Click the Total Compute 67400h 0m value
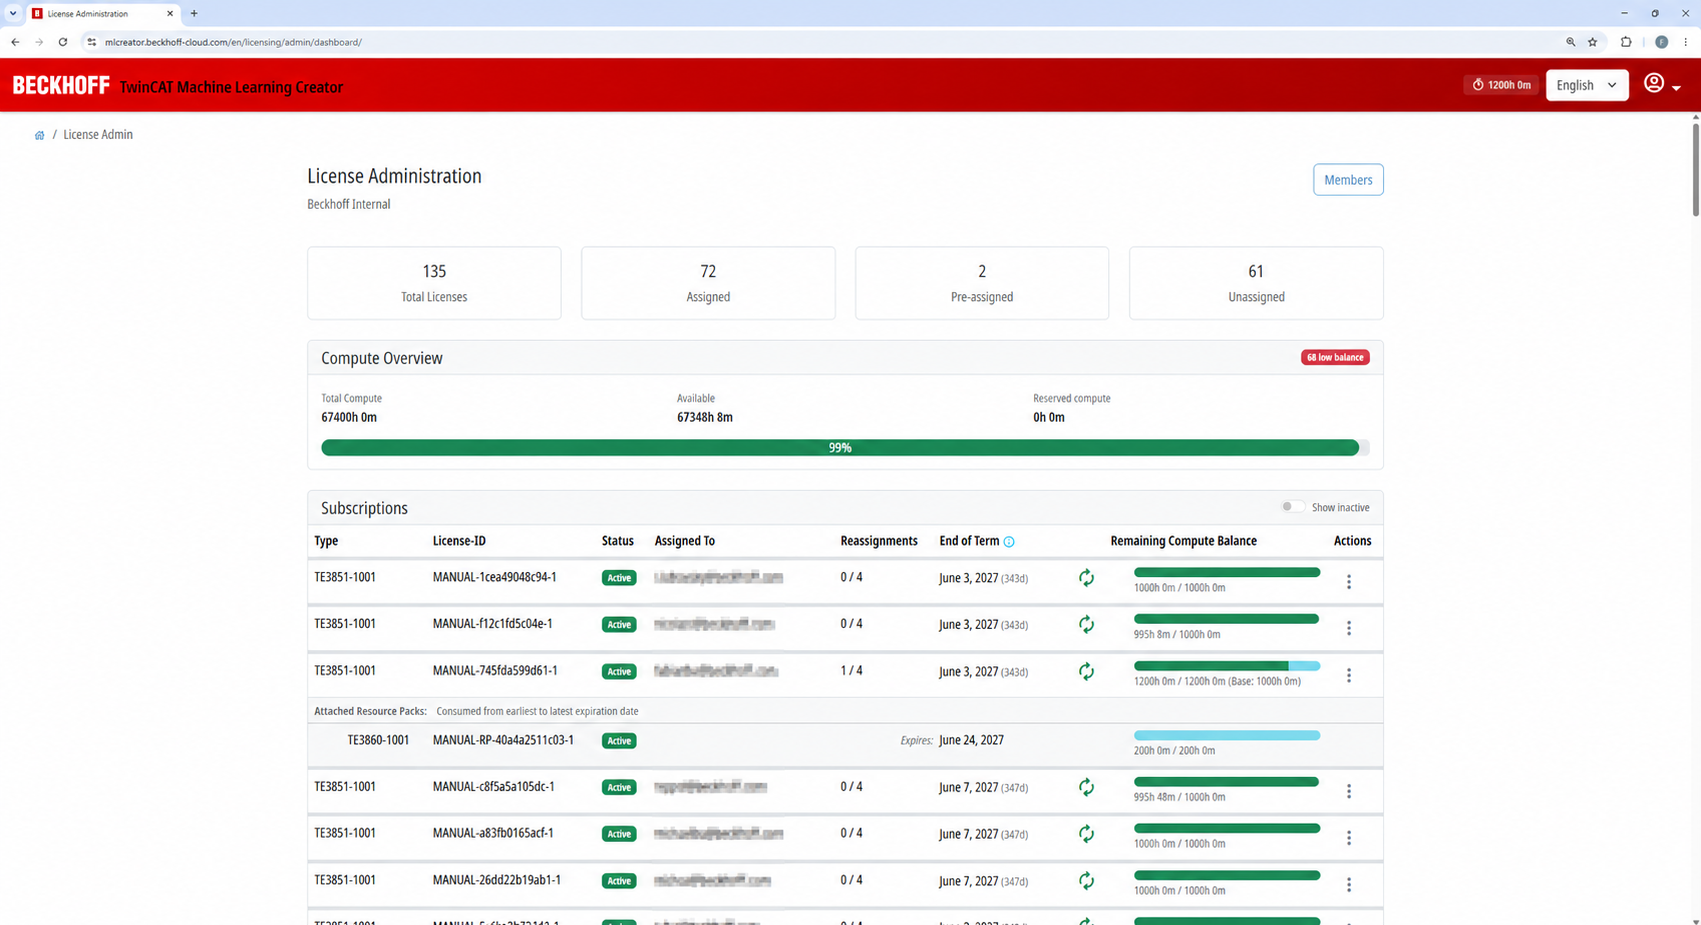The width and height of the screenshot is (1701, 925). pyautogui.click(x=349, y=417)
